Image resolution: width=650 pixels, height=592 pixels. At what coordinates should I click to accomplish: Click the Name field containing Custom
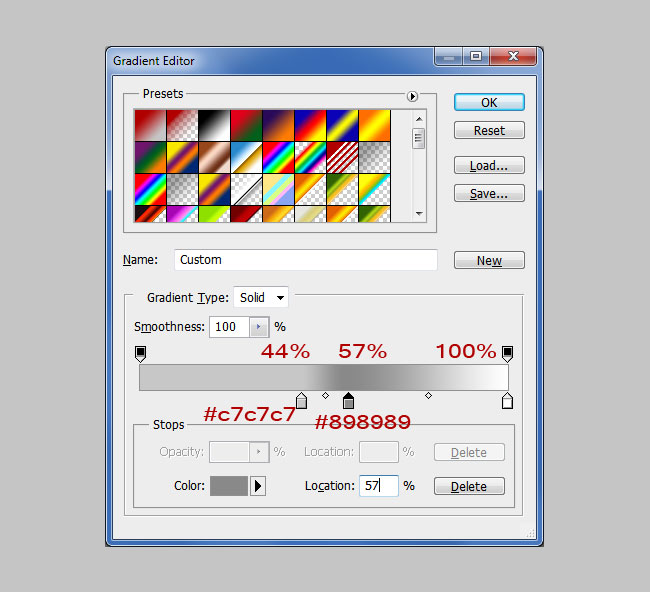tap(306, 260)
